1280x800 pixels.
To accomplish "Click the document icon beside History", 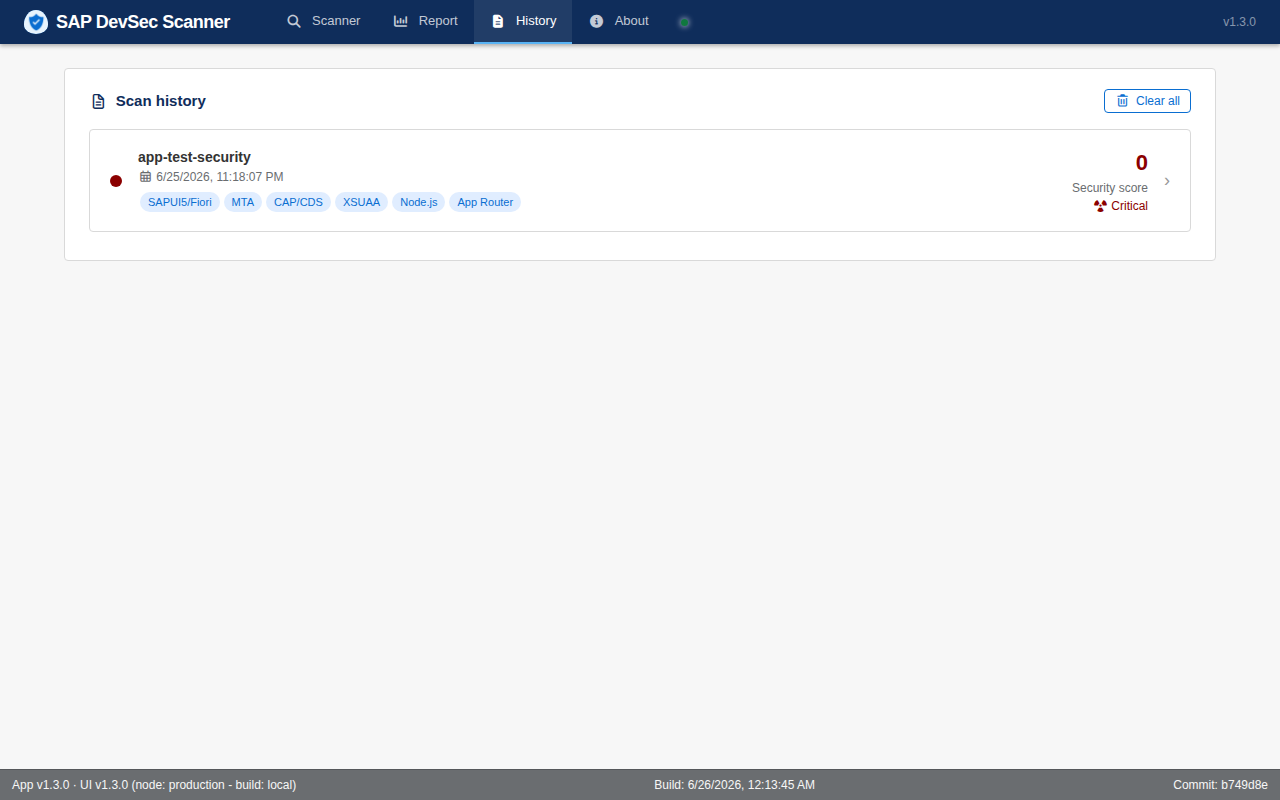I will click(x=498, y=21).
